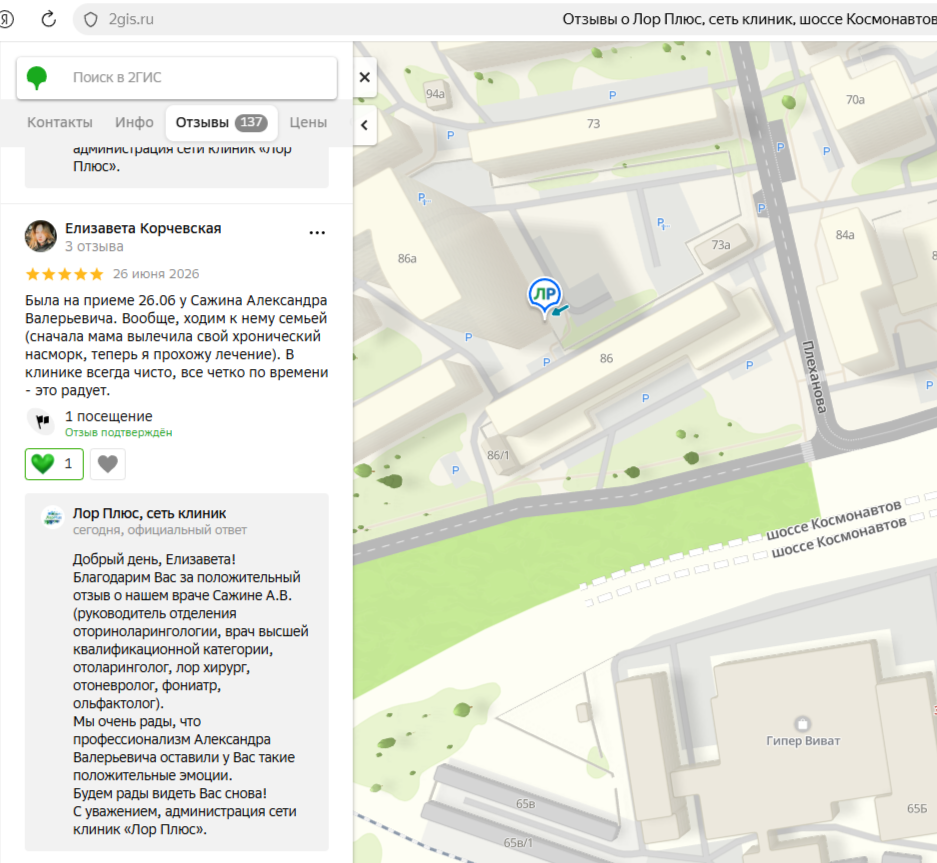Click building 86а on the map
The width and height of the screenshot is (937, 863).
pos(407,259)
